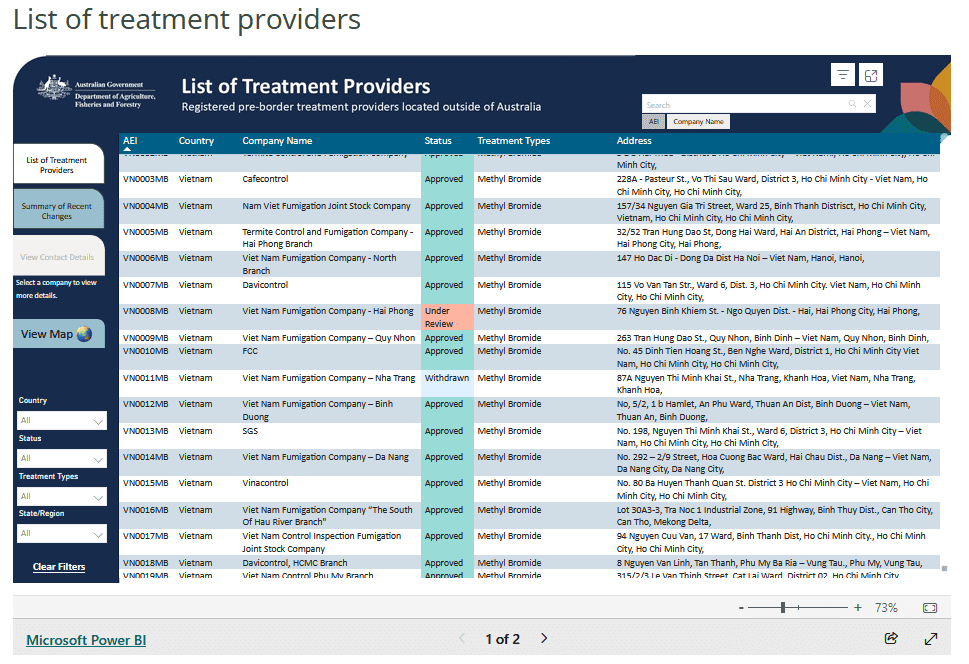Click the zoom in plus icon
This screenshot has width=969, height=664.
(857, 608)
